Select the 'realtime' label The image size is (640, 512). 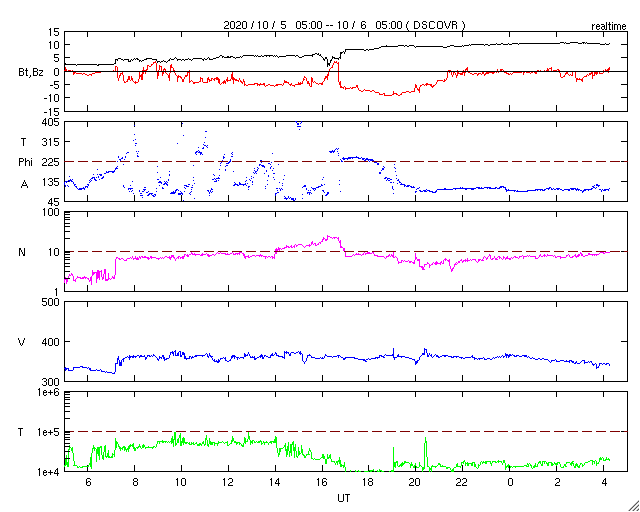pos(609,27)
